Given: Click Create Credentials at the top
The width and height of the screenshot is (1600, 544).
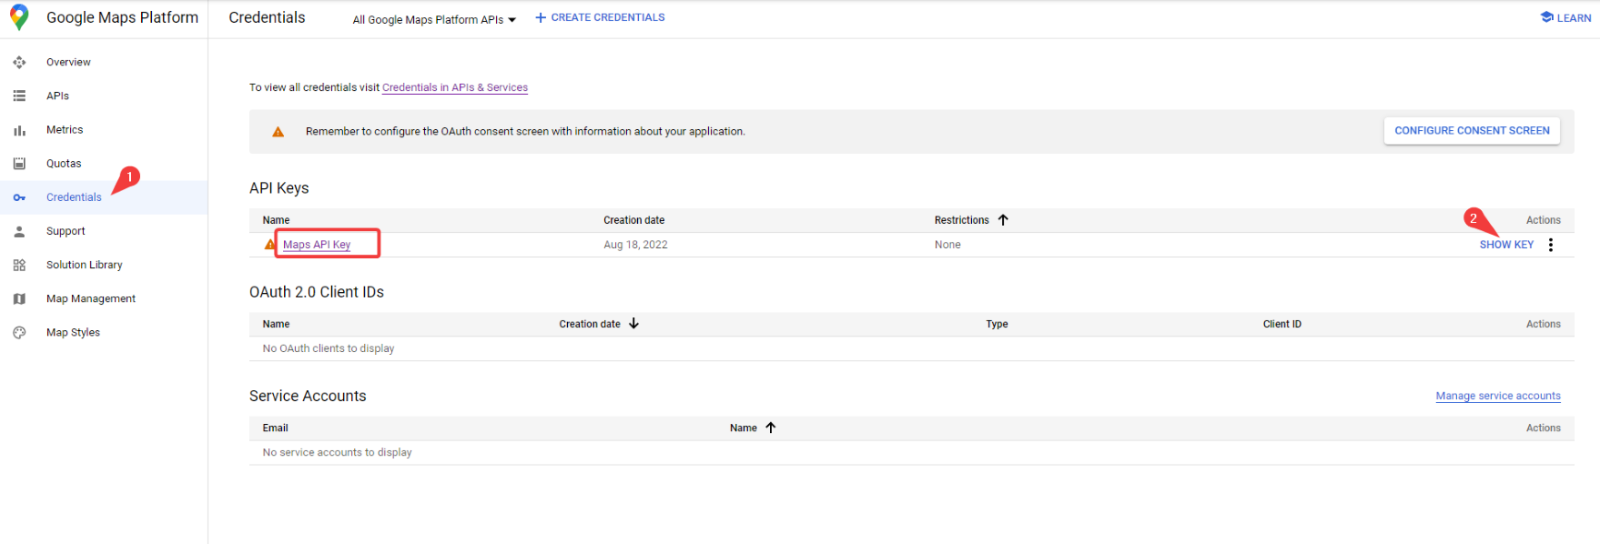Looking at the screenshot, I should click(600, 18).
